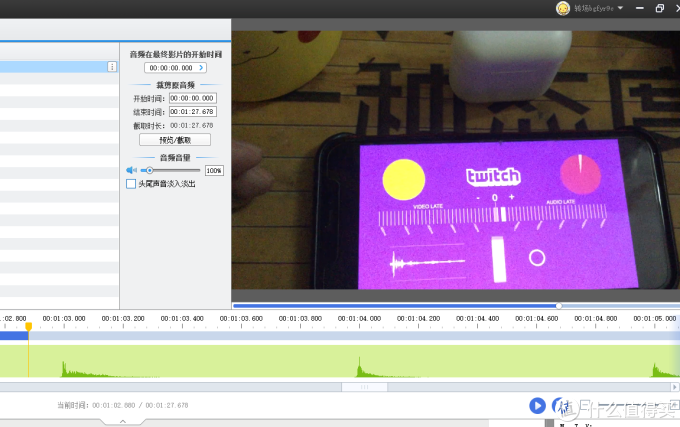Click the orange timeline playhead marker
The height and width of the screenshot is (427, 680).
pos(29,326)
